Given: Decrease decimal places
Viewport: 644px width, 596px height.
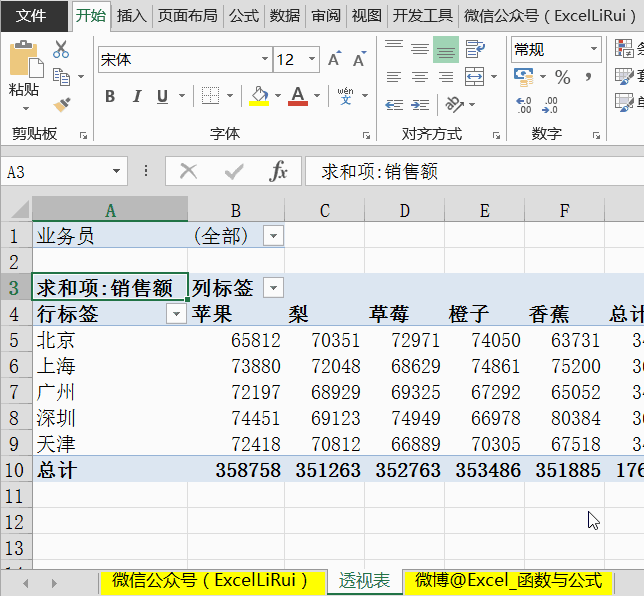Looking at the screenshot, I should click(x=550, y=105).
